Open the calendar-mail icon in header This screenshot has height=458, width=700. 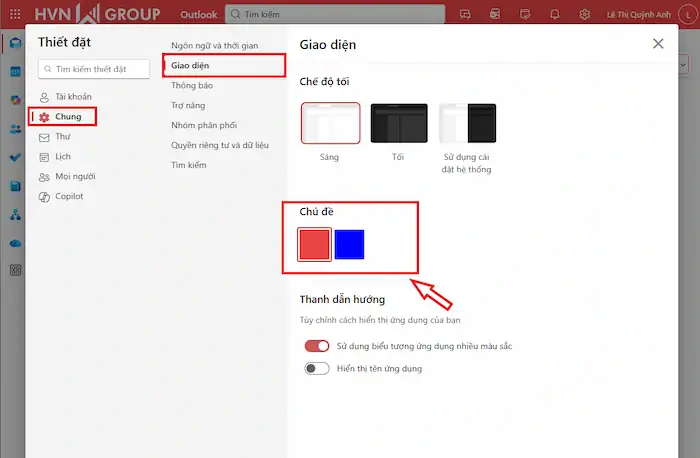pos(495,14)
